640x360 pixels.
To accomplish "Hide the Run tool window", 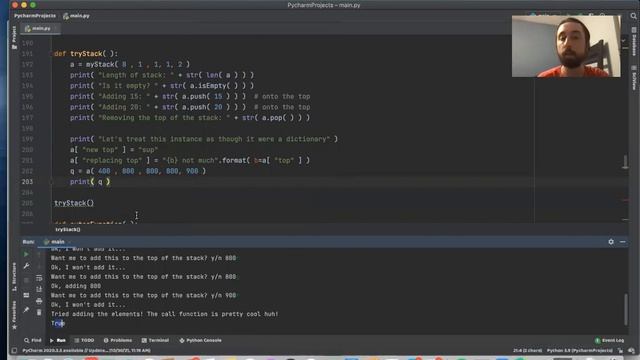I will click(x=622, y=242).
